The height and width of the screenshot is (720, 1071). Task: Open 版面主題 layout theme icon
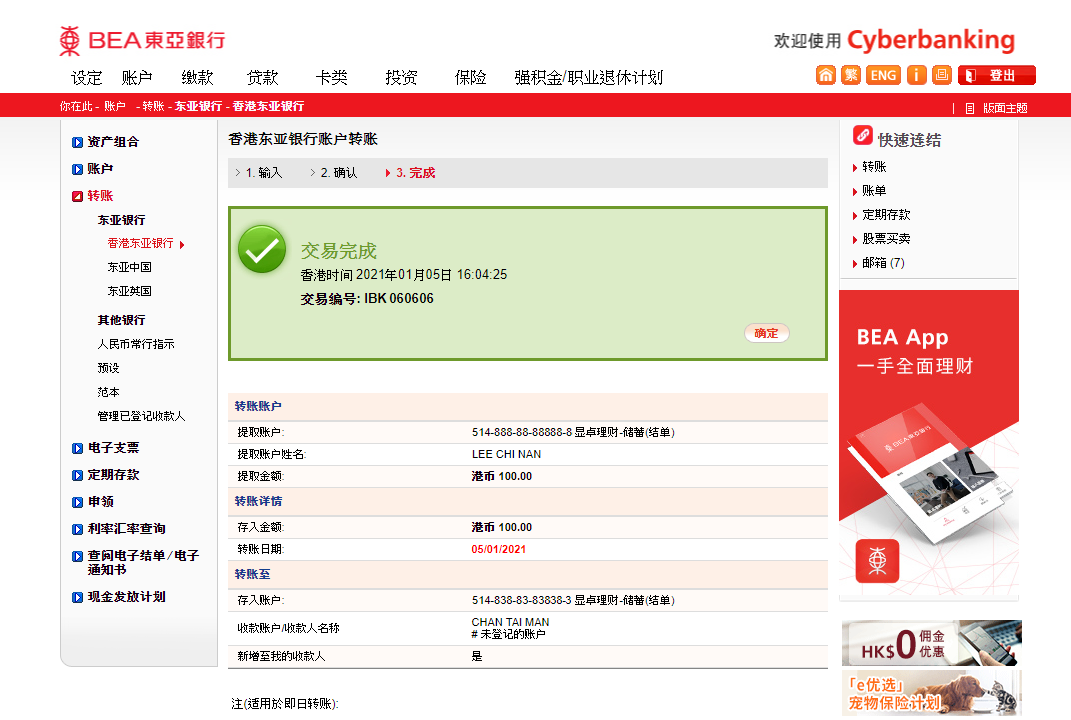969,108
